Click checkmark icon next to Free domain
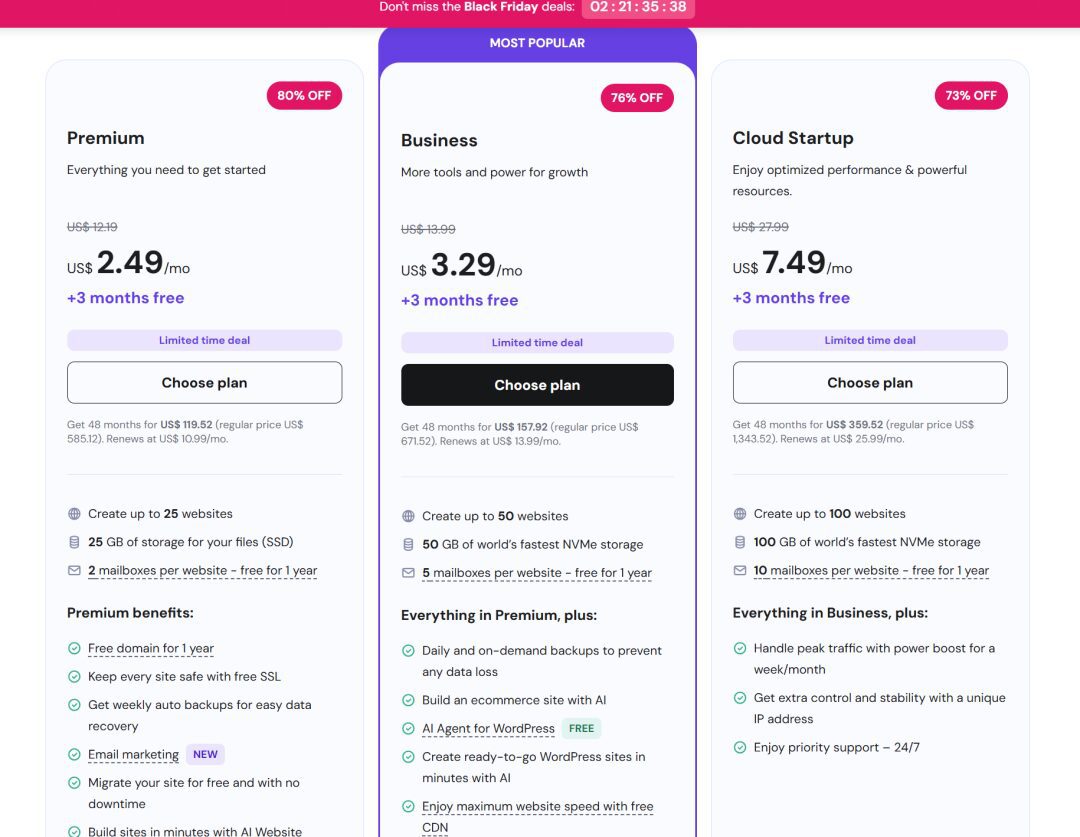Viewport: 1080px width, 837px height. point(74,649)
